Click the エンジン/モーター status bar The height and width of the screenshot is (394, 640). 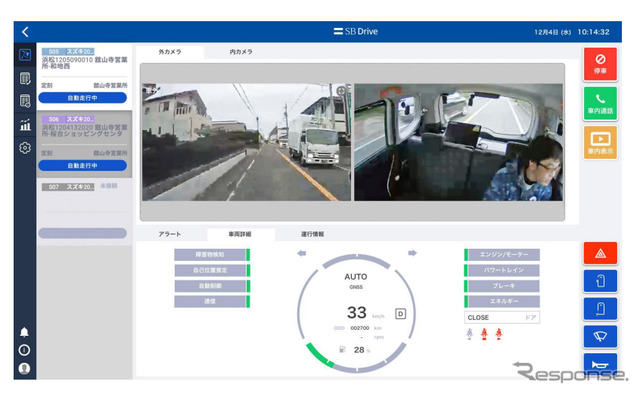[x=502, y=254]
